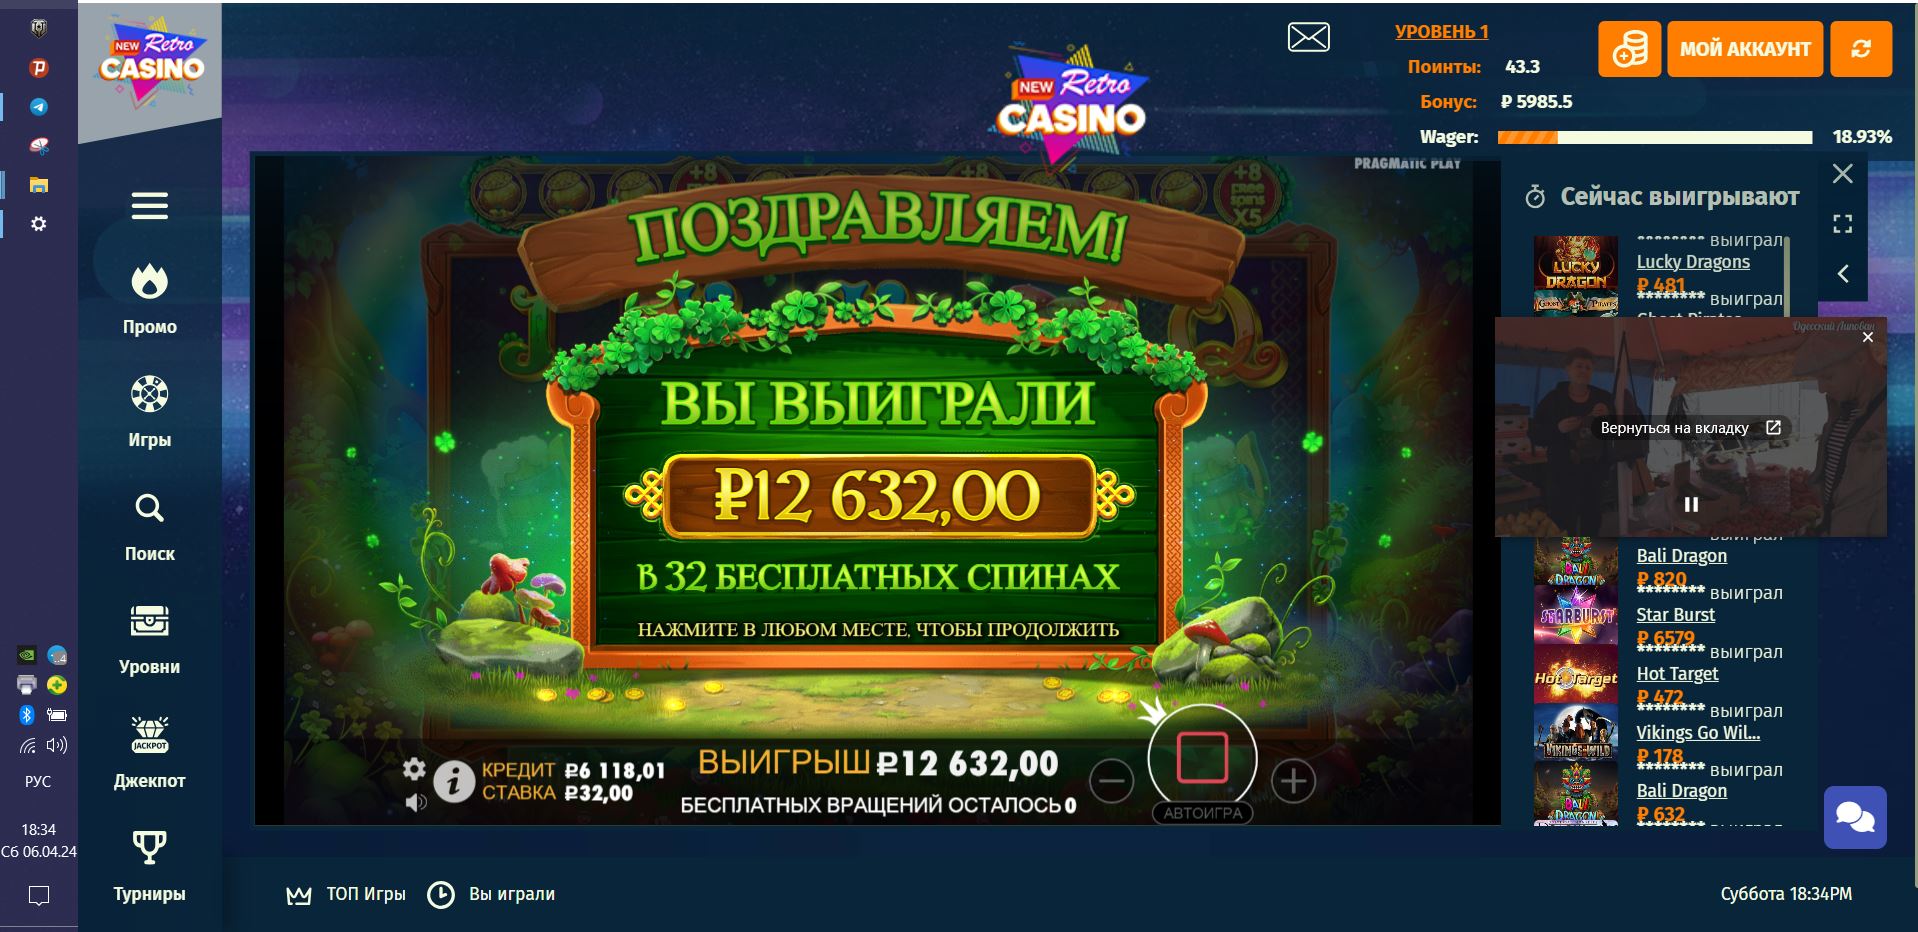The height and width of the screenshot is (932, 1918).
Task: Open the Промо flame icon section
Action: click(x=149, y=299)
